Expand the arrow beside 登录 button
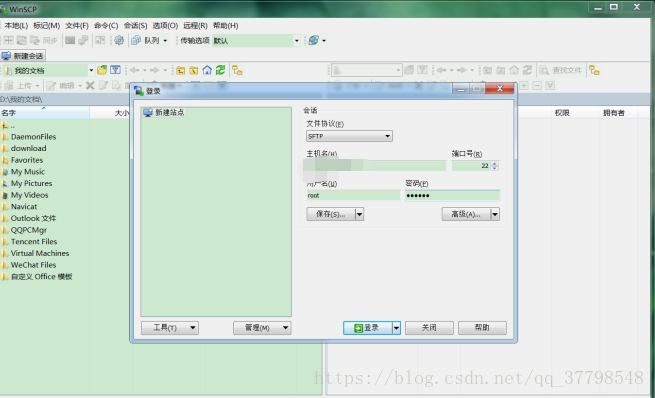 [396, 328]
